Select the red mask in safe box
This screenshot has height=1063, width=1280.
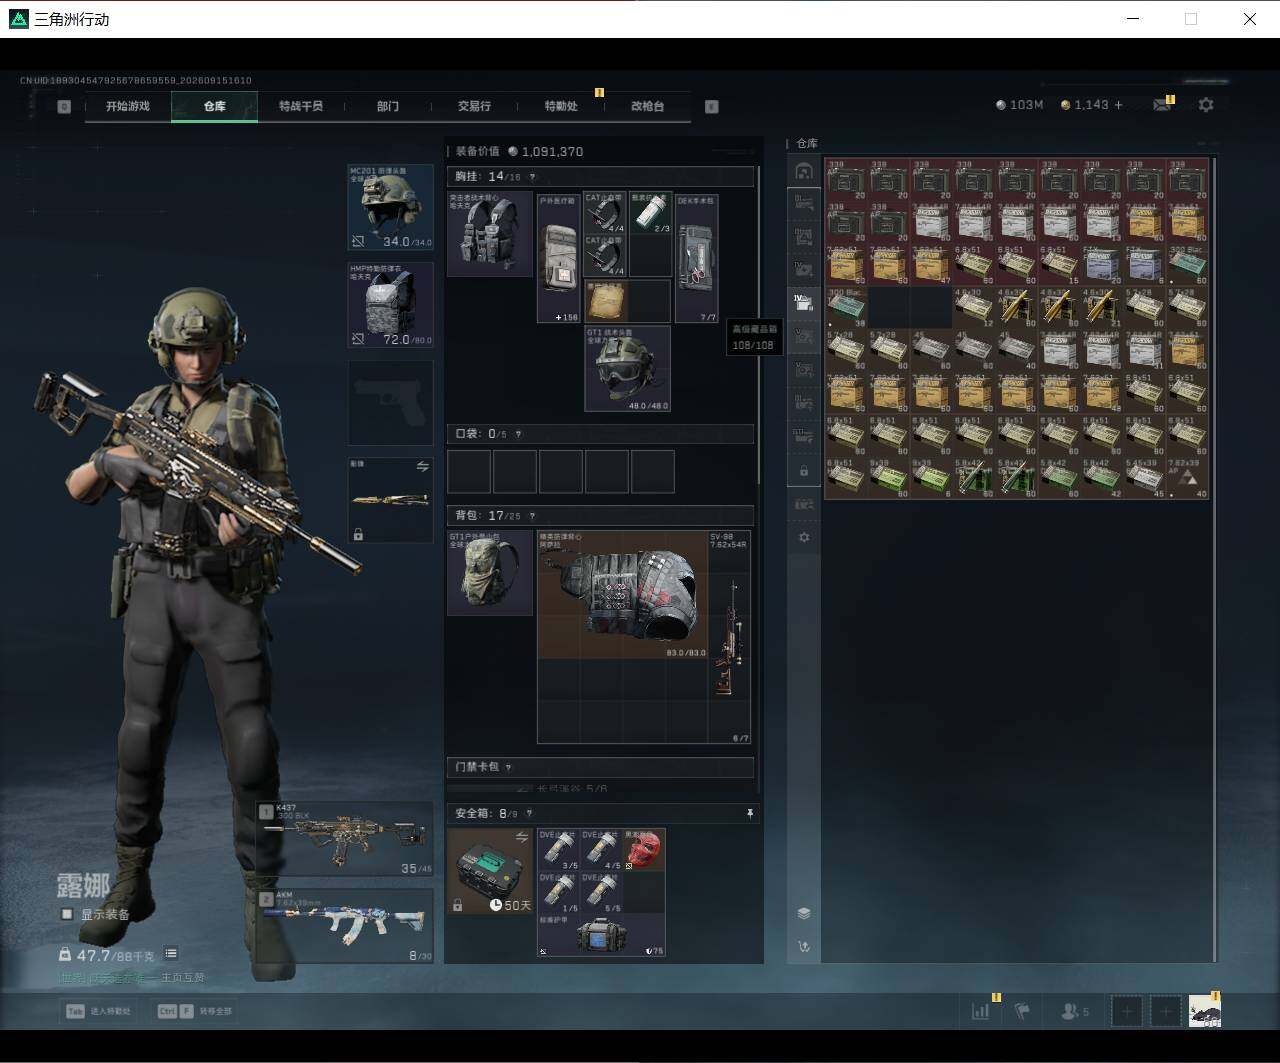(644, 850)
